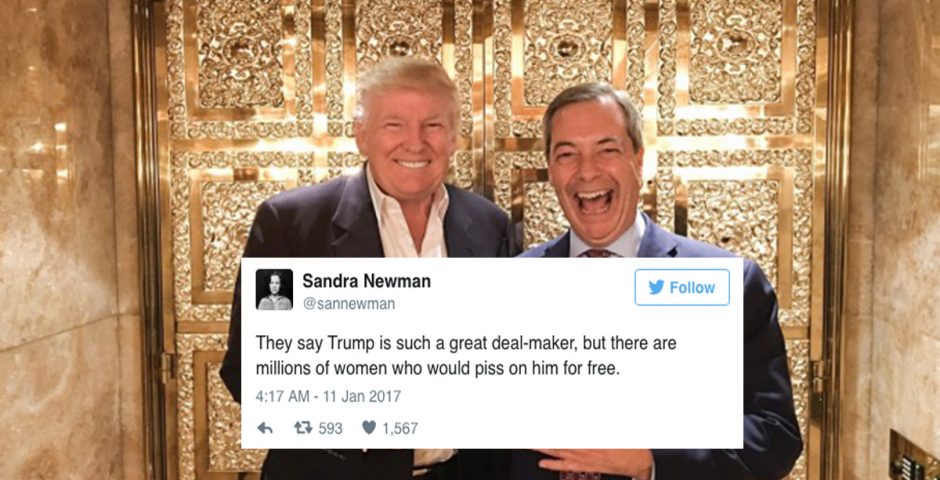This screenshot has width=940, height=480.
Task: View the 1,567 likes count
Action: (x=400, y=428)
